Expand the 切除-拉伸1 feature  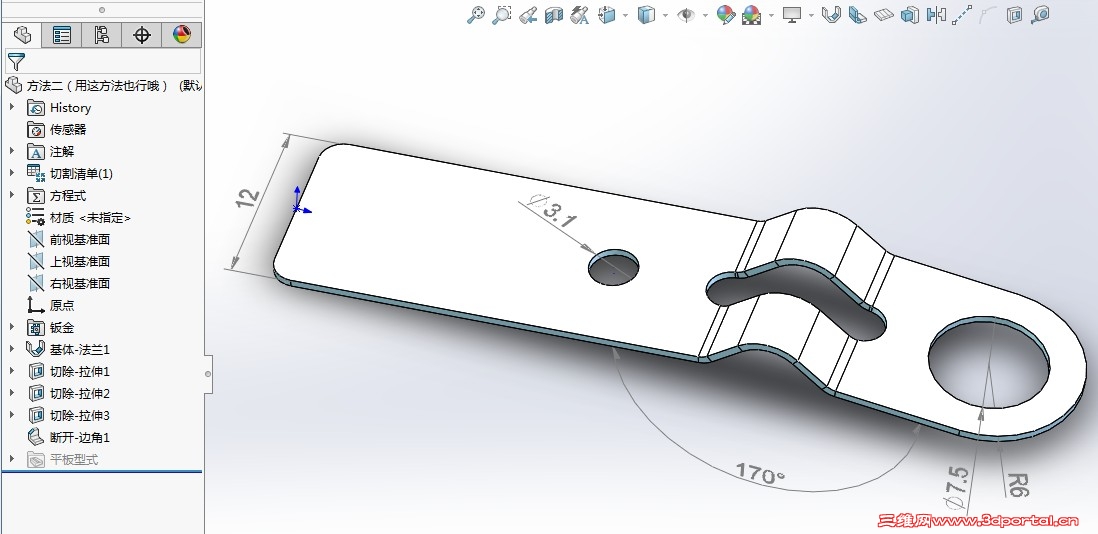(x=11, y=370)
